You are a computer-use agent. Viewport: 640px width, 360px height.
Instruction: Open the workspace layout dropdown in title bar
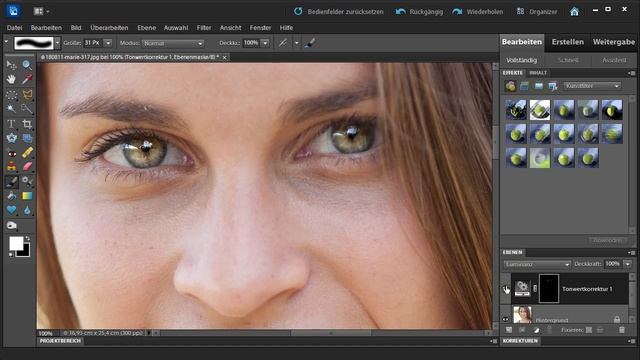[x=41, y=11]
